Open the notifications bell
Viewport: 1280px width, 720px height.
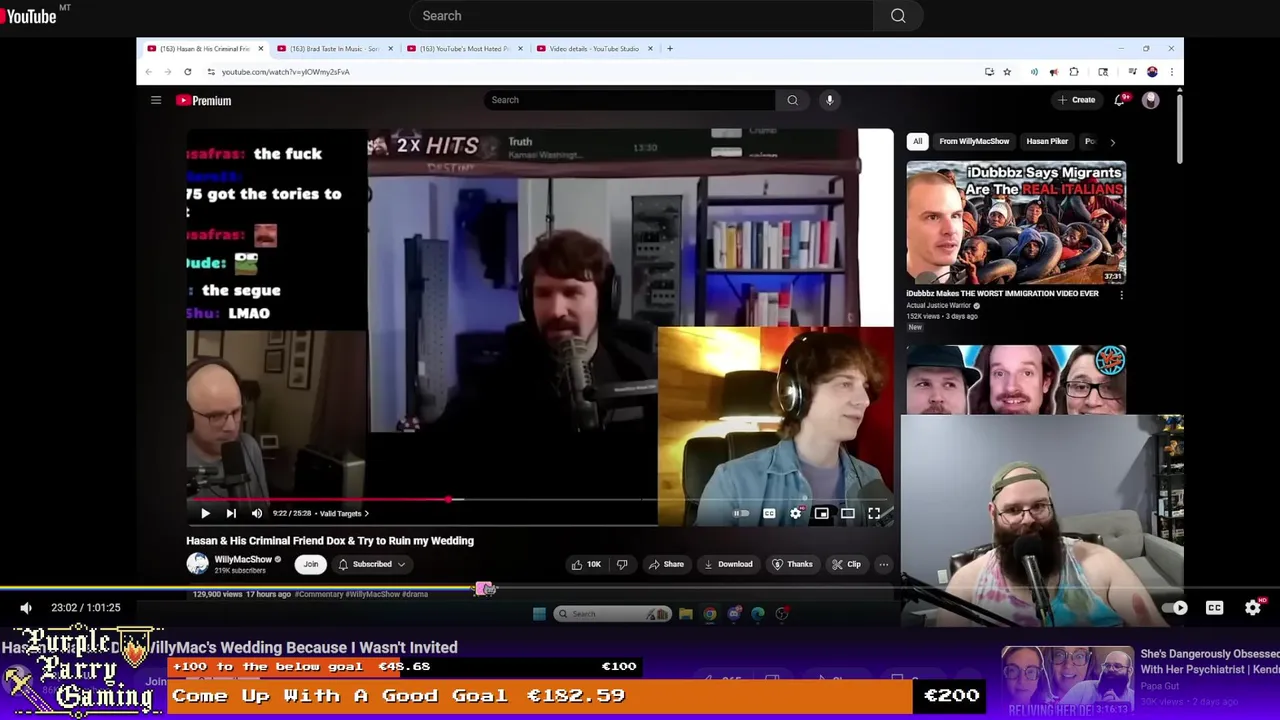coord(1120,100)
